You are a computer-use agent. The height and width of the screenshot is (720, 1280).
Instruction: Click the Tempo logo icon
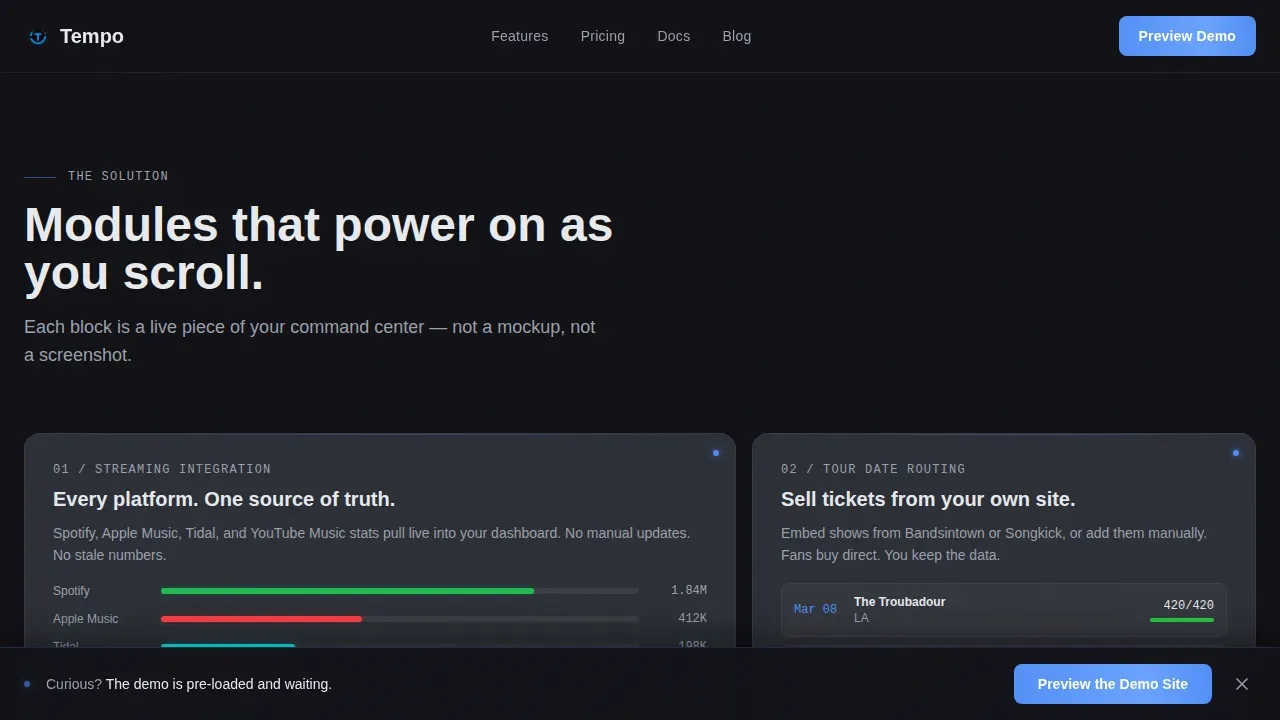click(38, 37)
